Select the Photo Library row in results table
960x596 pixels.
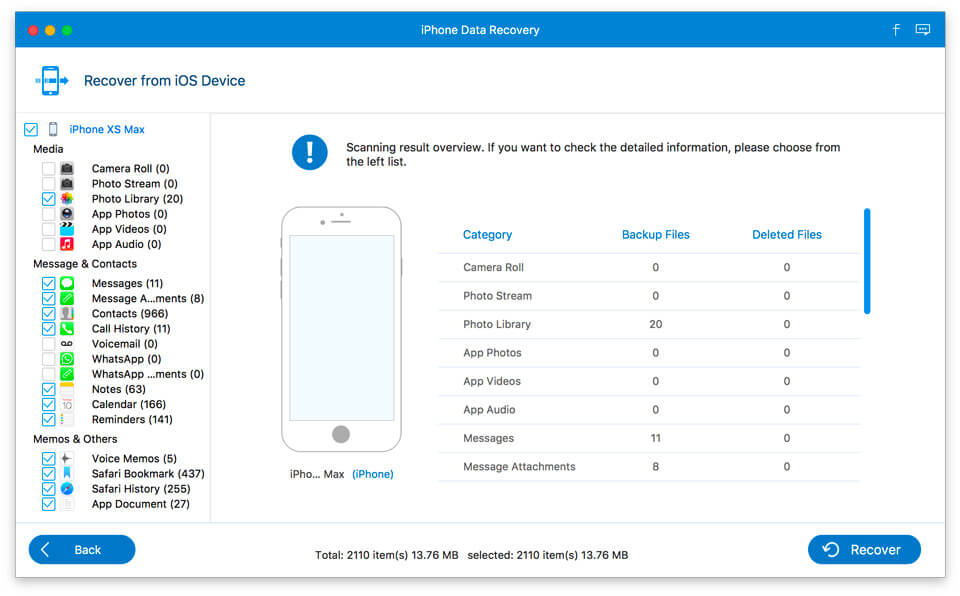(649, 324)
